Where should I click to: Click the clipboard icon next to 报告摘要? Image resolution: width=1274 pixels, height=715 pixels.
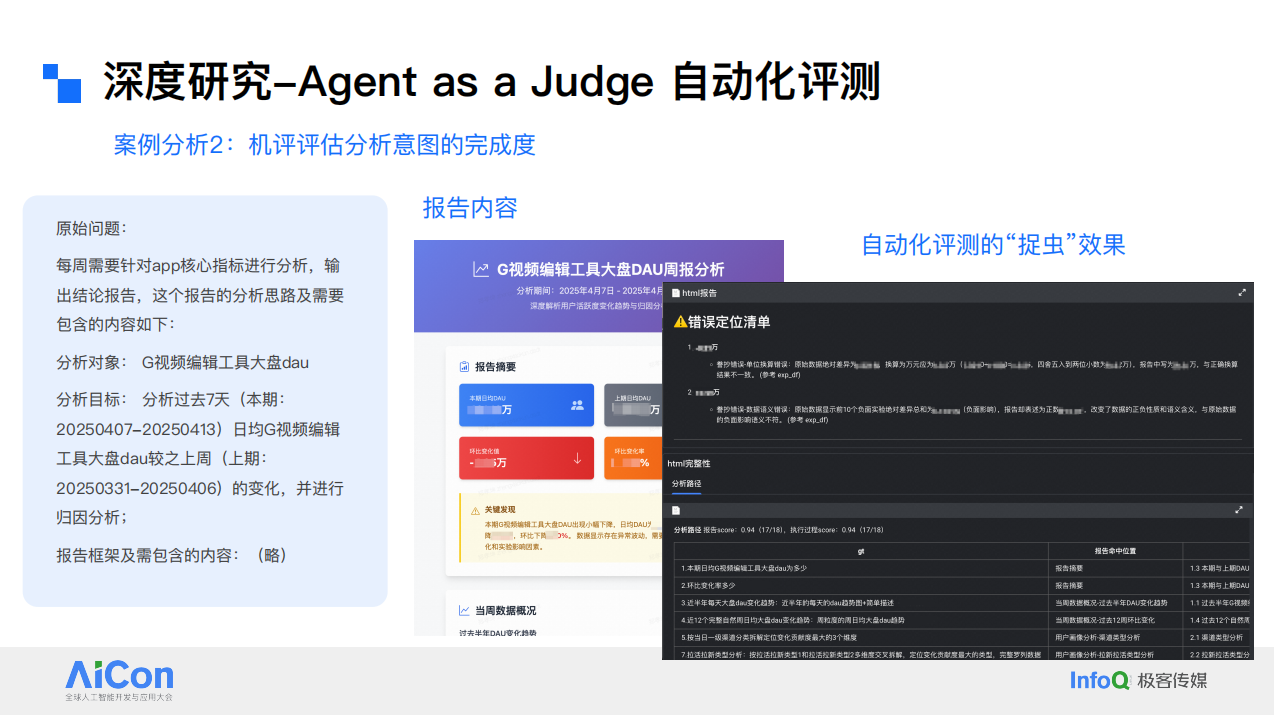[464, 367]
